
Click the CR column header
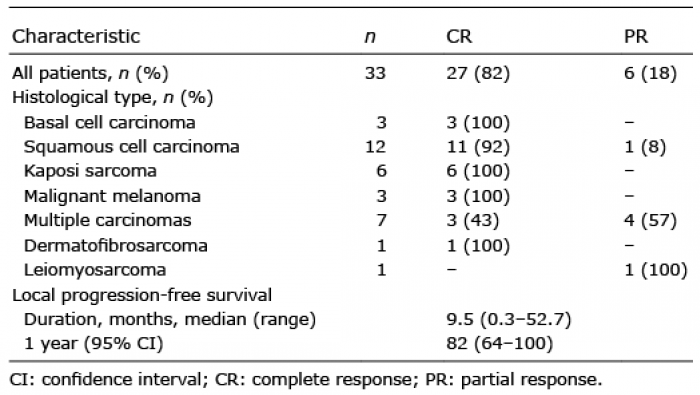pos(459,36)
